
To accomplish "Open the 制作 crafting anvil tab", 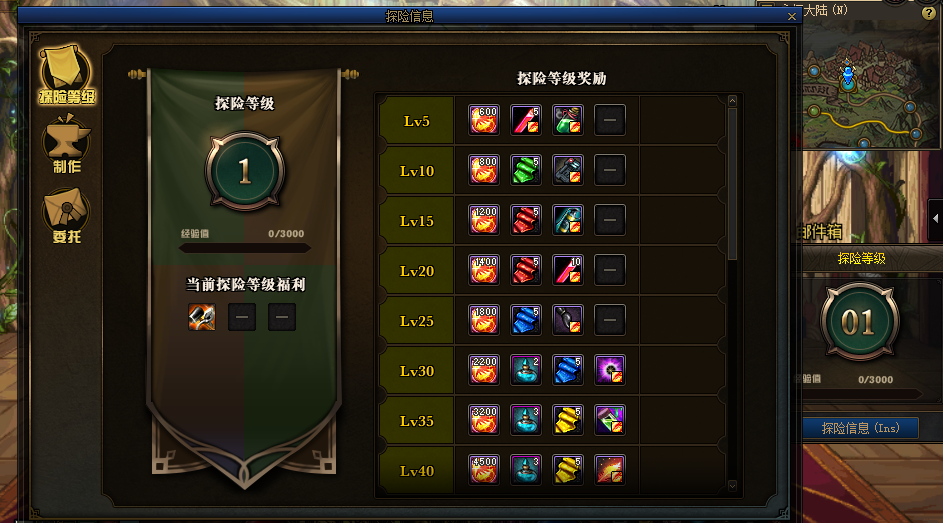I will pos(66,144).
